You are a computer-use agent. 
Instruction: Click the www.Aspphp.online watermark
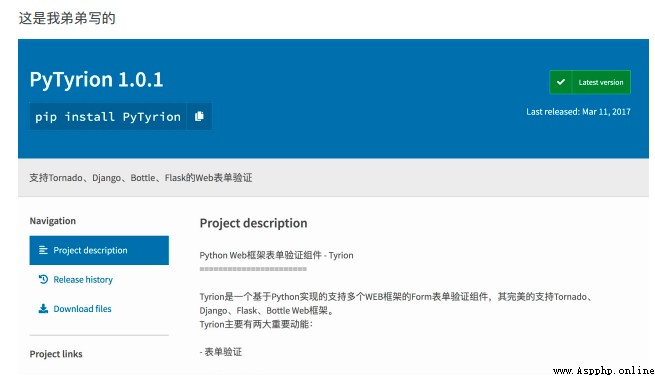603,370
